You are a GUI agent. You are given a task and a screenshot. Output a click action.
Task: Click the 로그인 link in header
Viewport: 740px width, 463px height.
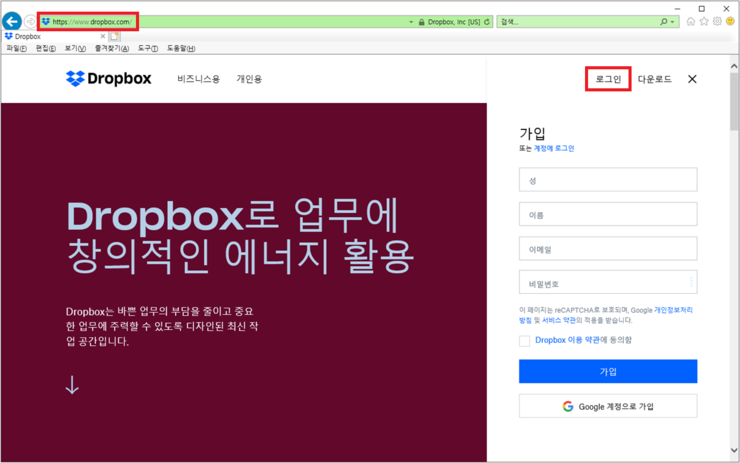point(607,79)
